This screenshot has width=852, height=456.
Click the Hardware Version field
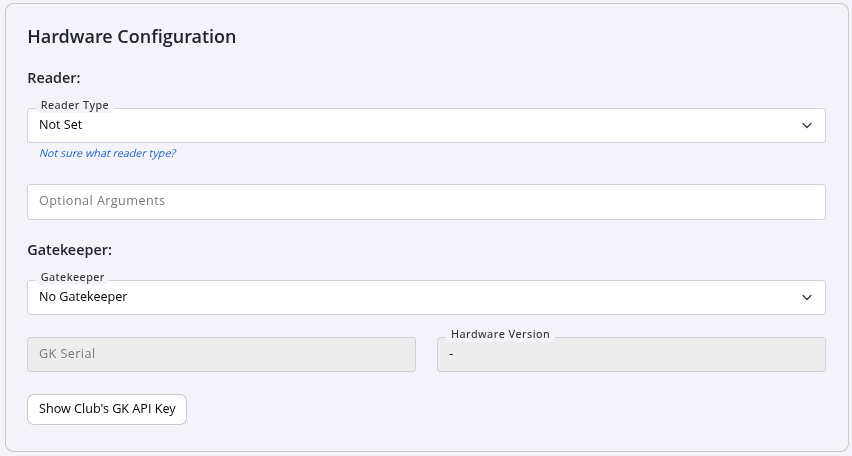tap(631, 354)
